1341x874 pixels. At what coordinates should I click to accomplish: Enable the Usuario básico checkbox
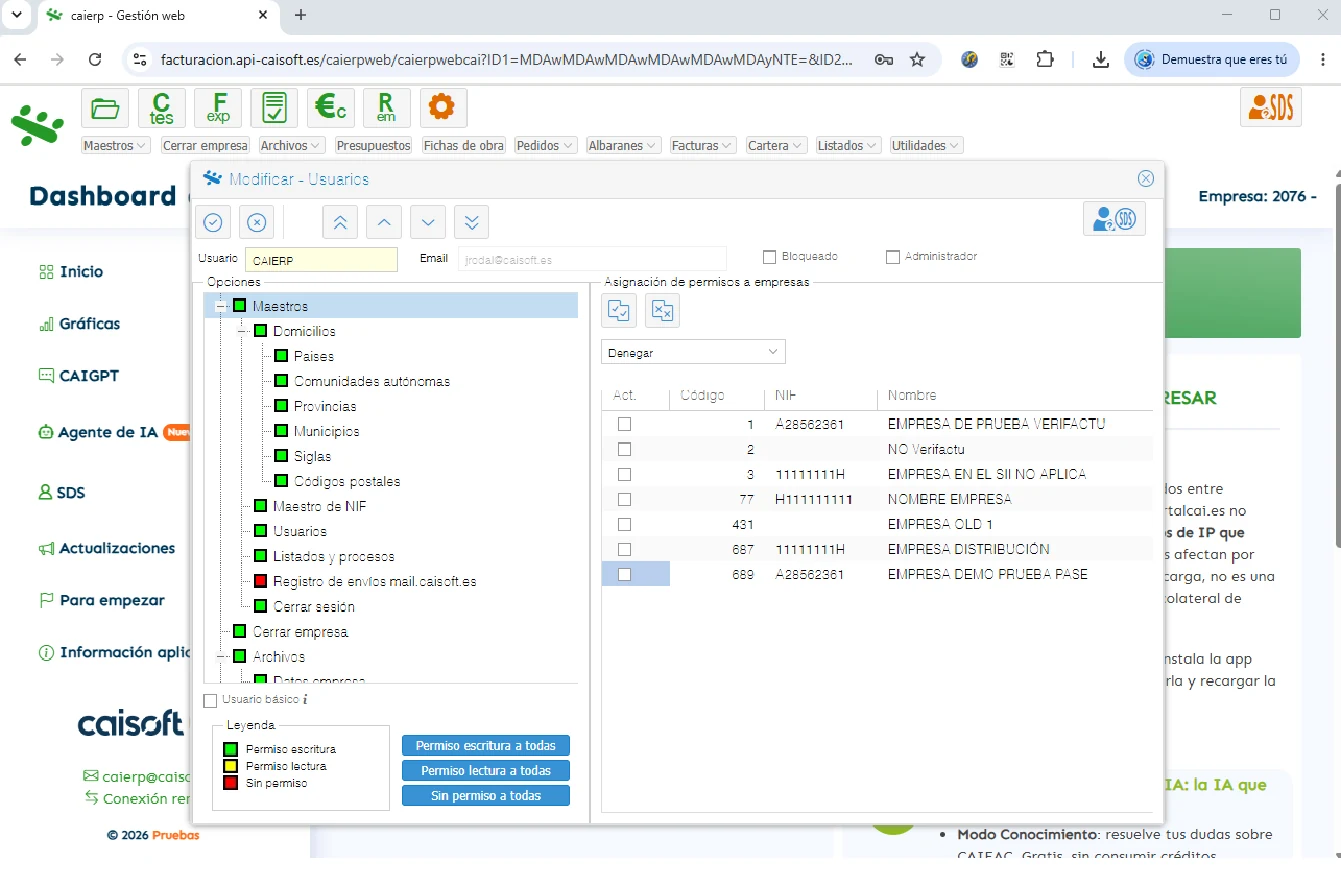[x=210, y=700]
